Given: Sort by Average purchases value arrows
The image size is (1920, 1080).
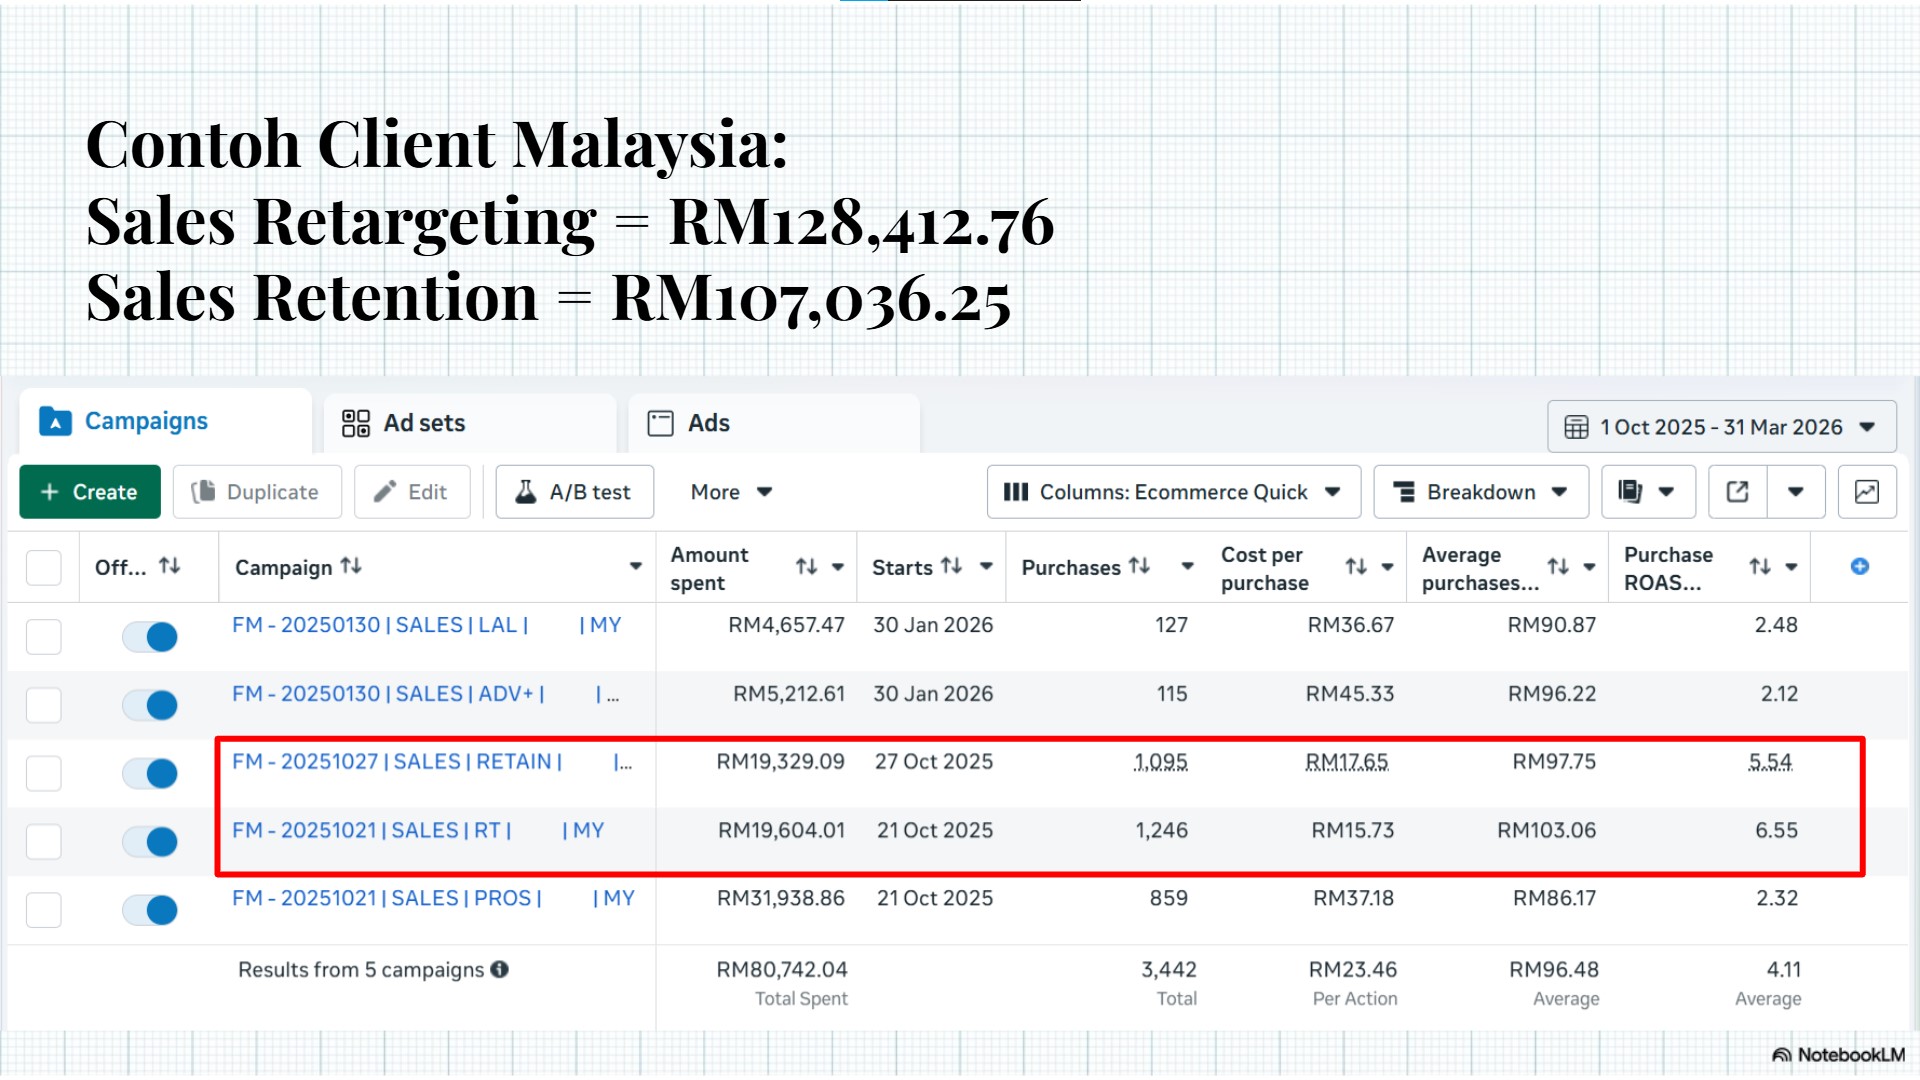Looking at the screenshot, I should coord(1558,567).
